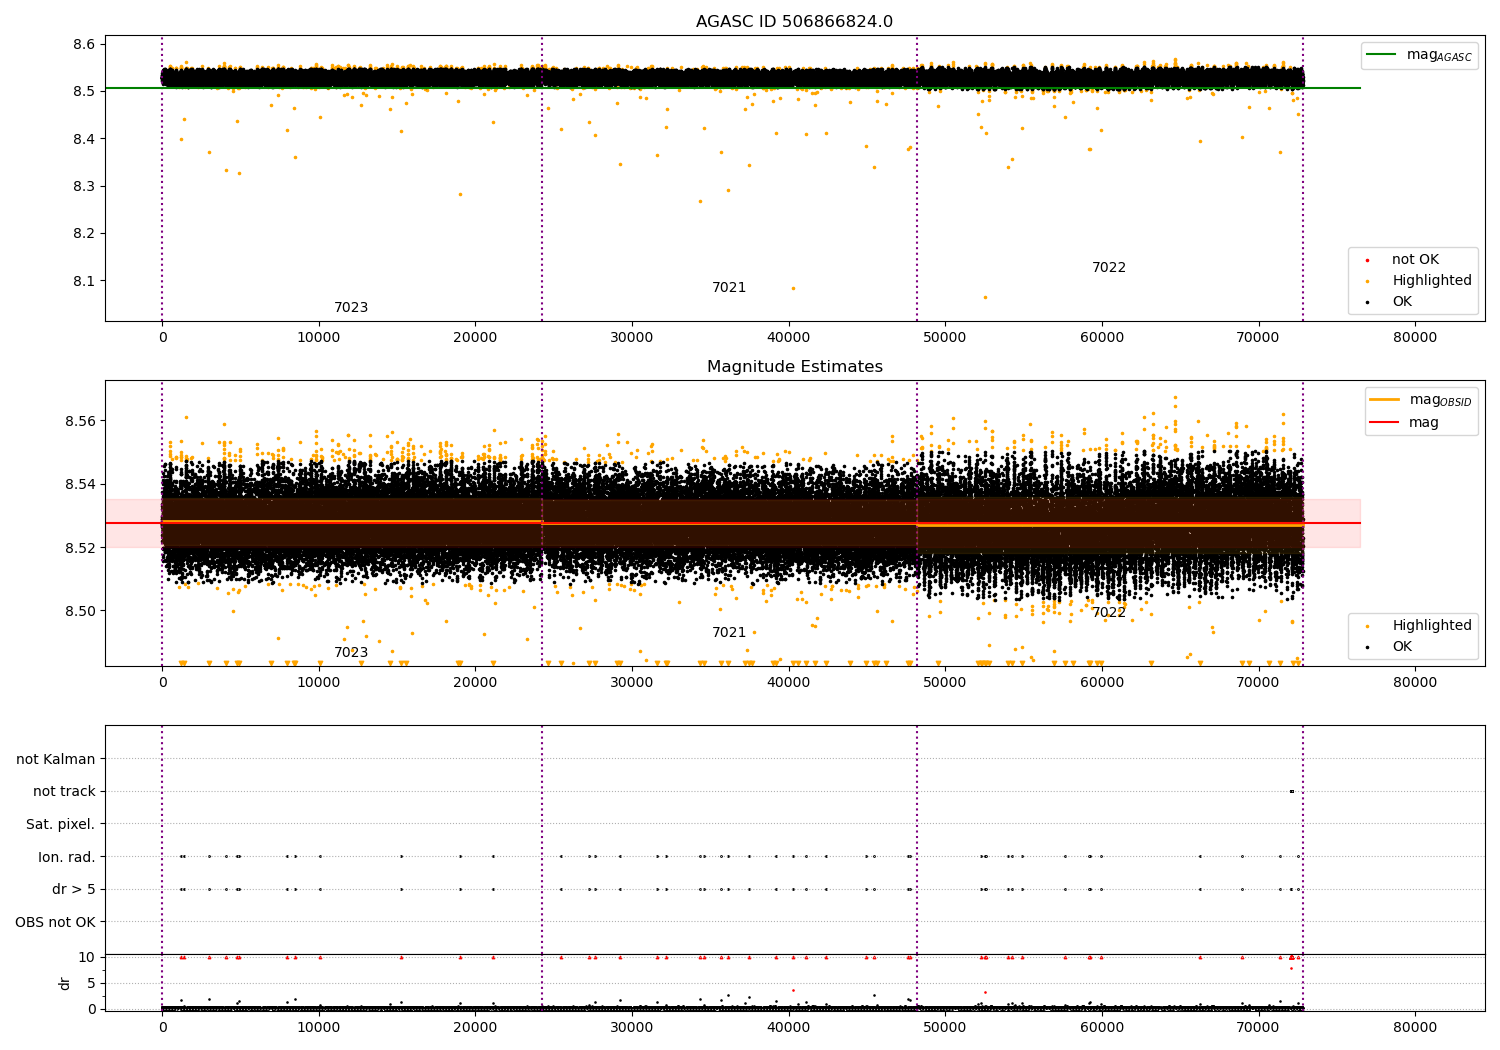1500x1050 pixels.
Task: Select the 'not OK' legend entry
Action: pos(1415,260)
